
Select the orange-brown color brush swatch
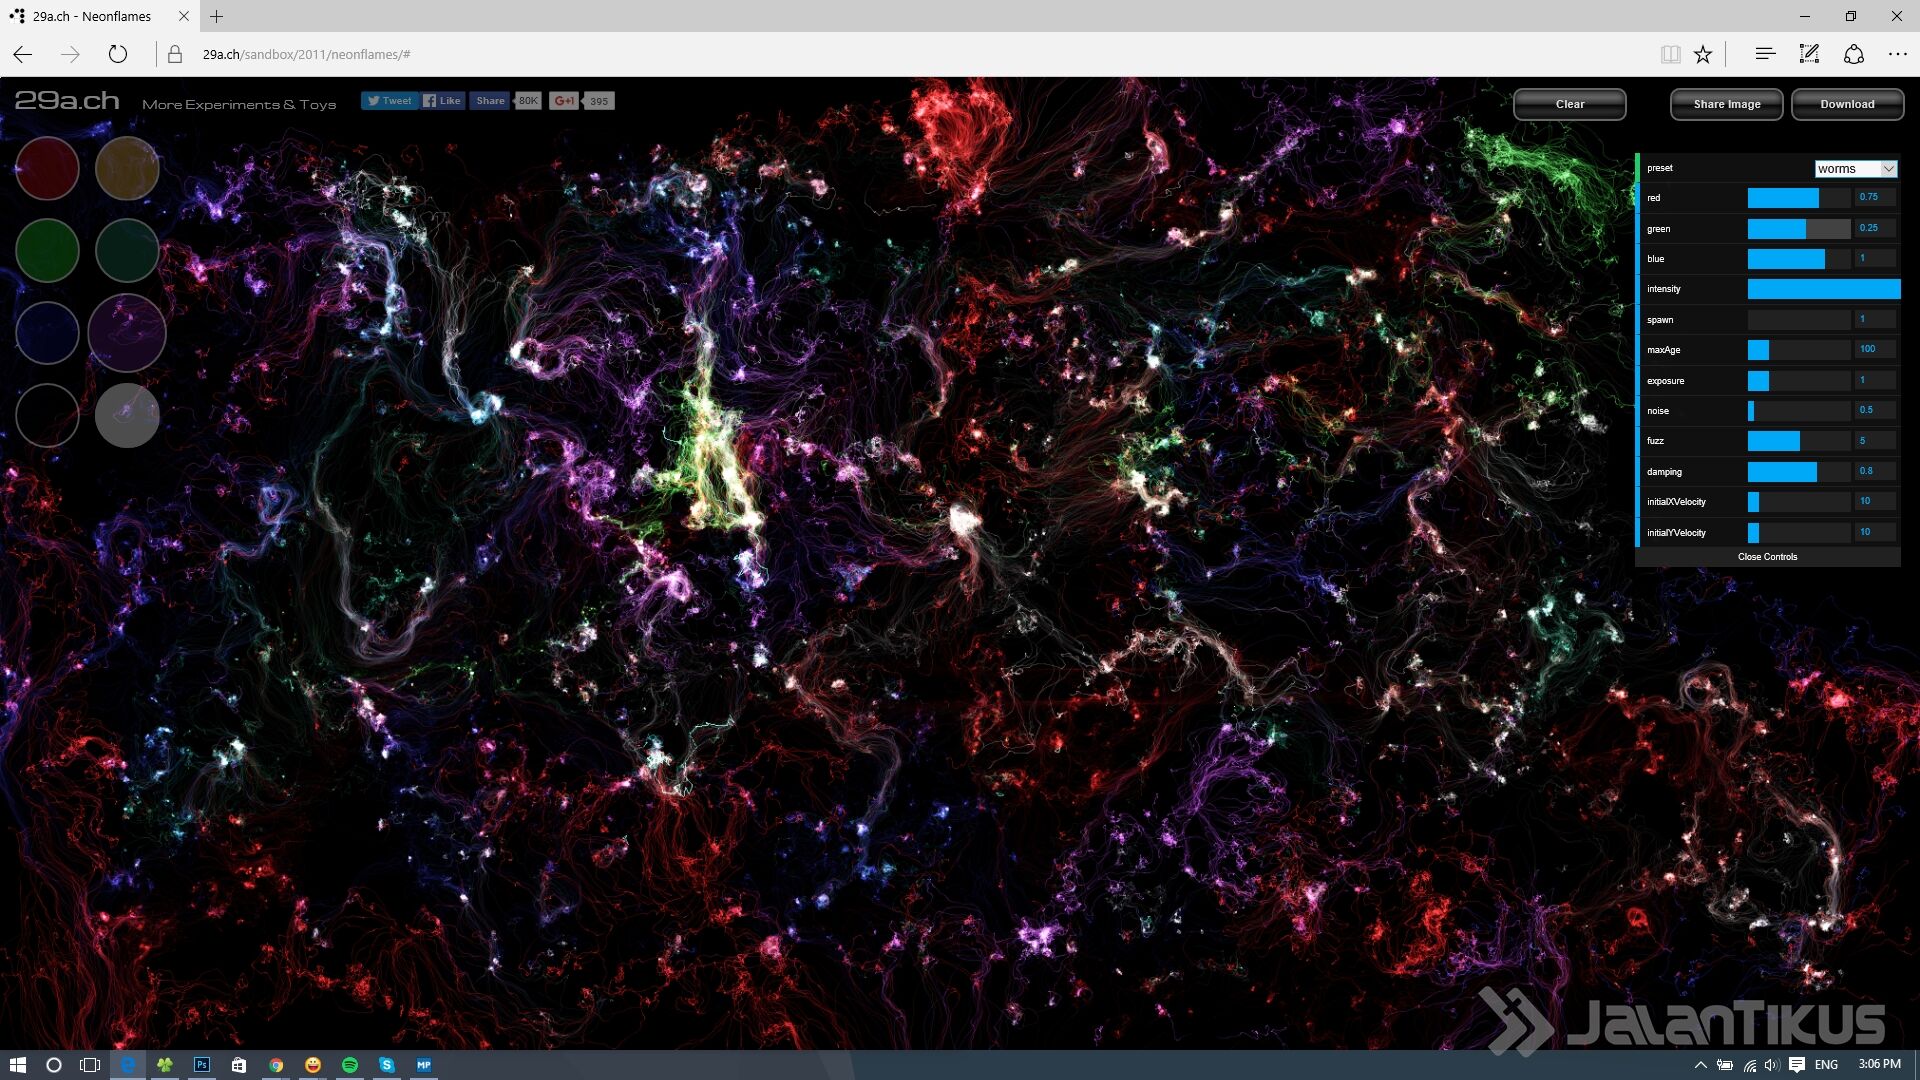click(x=127, y=168)
